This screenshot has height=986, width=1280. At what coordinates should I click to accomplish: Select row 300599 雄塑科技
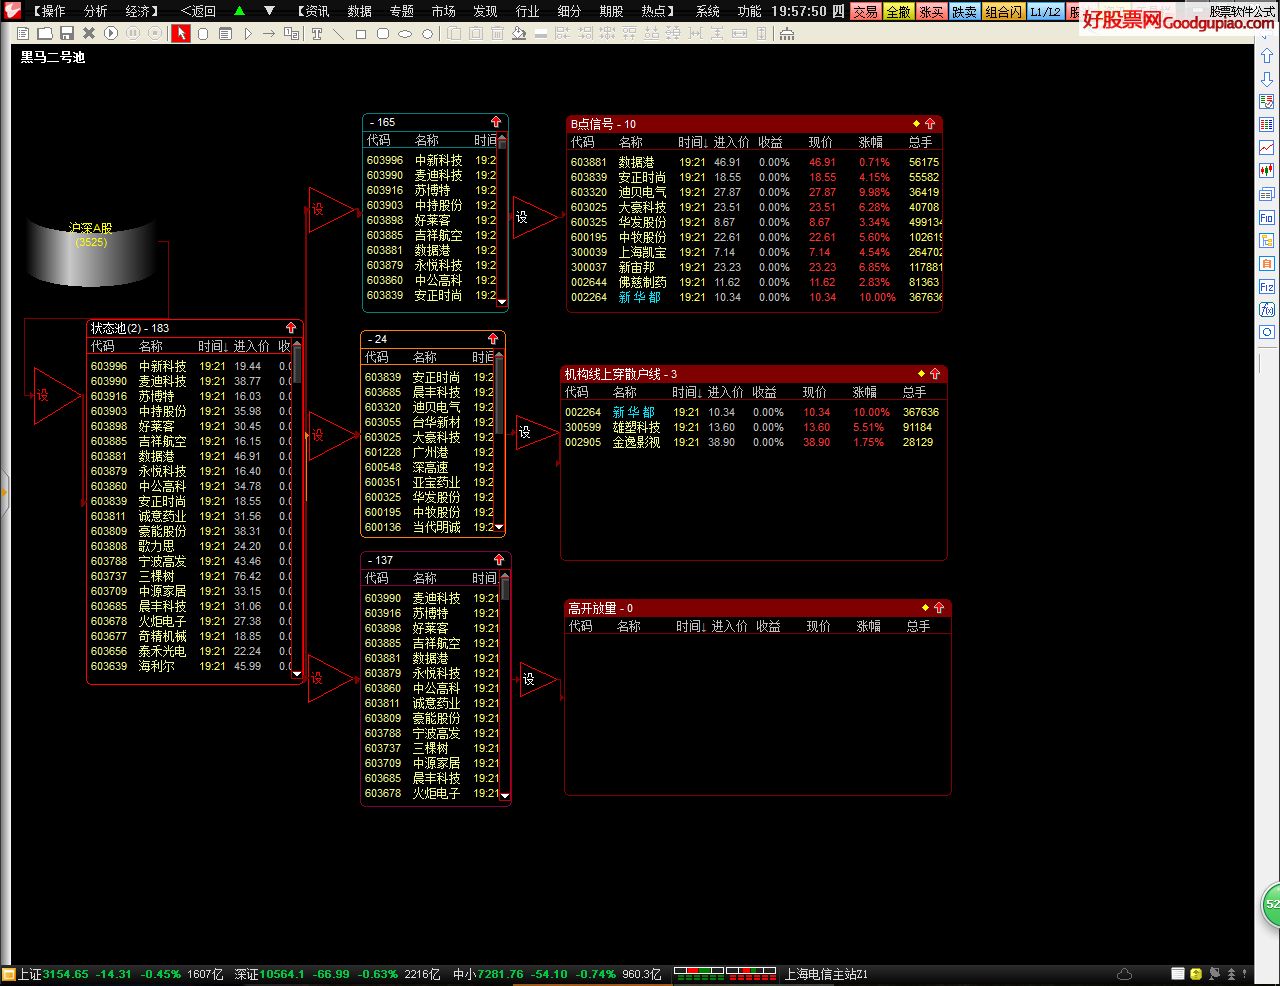(752, 427)
